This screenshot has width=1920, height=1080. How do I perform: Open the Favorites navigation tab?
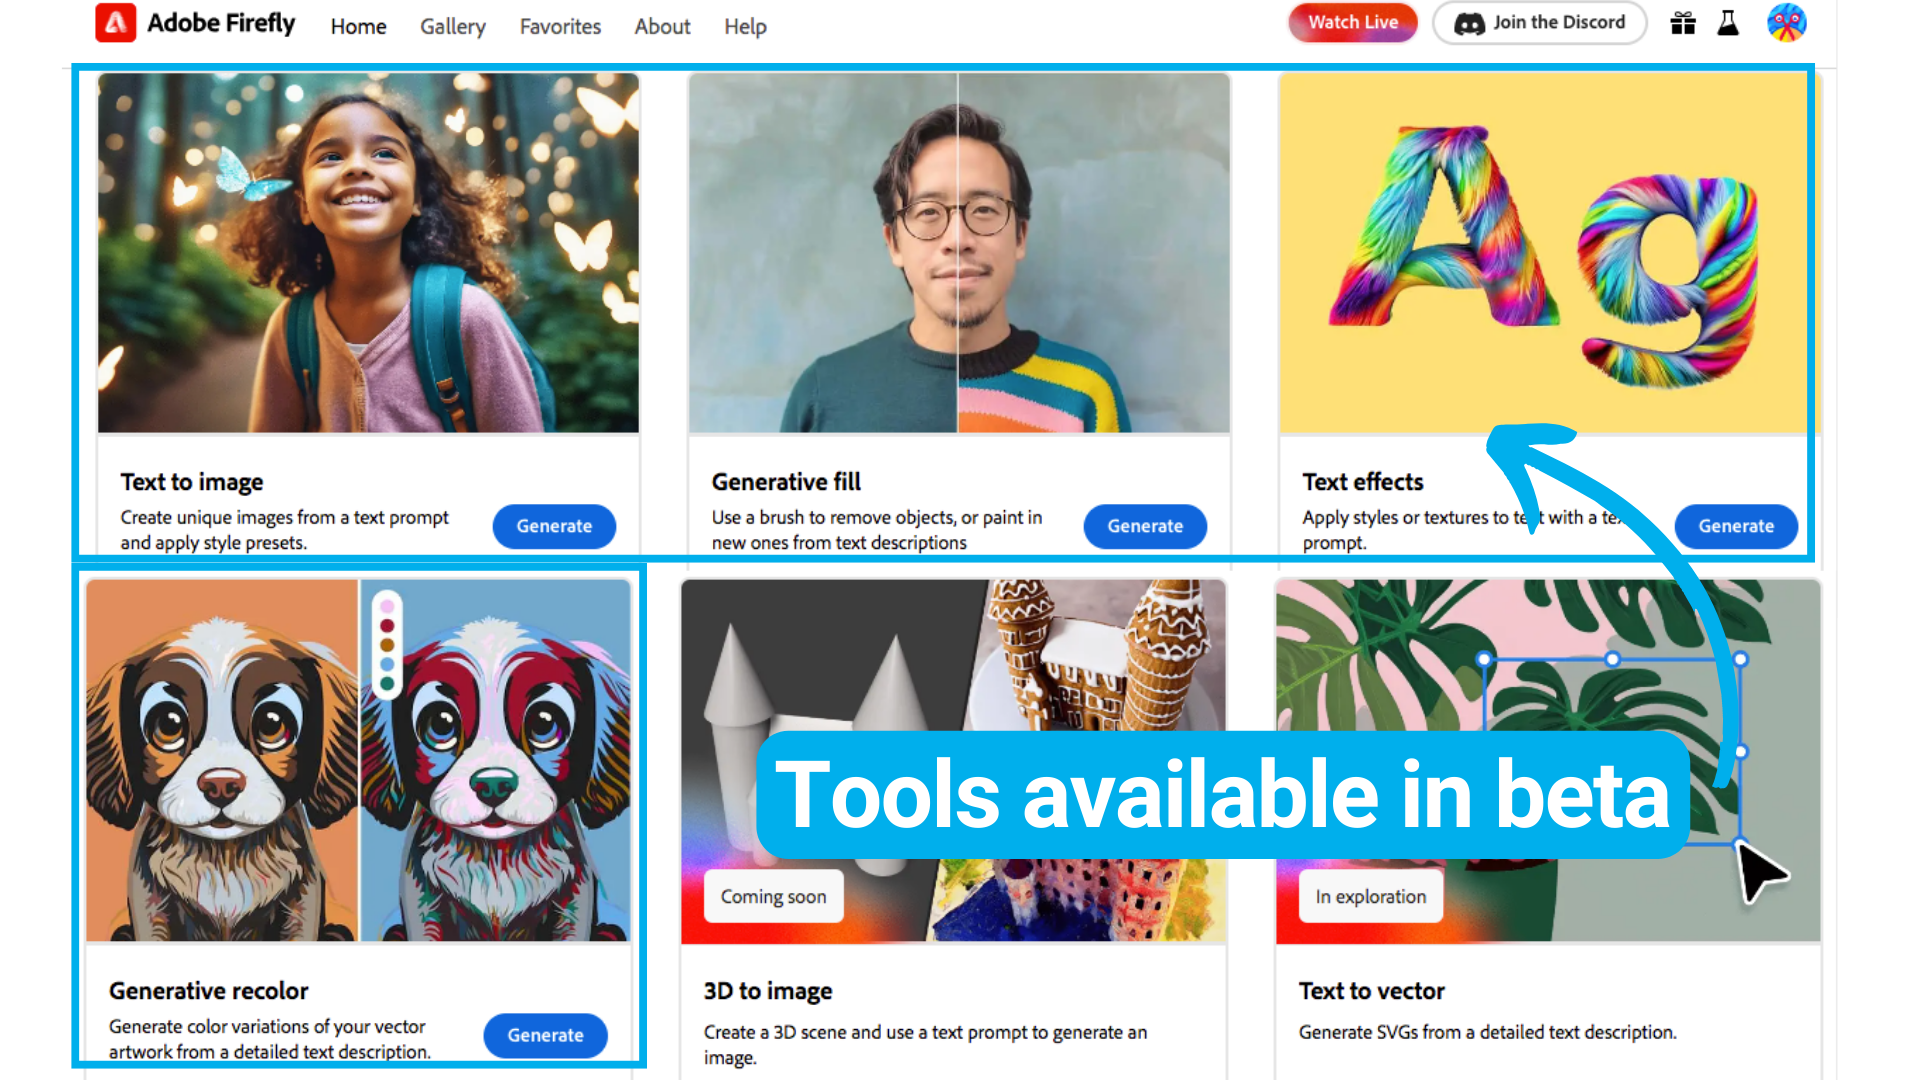point(560,25)
